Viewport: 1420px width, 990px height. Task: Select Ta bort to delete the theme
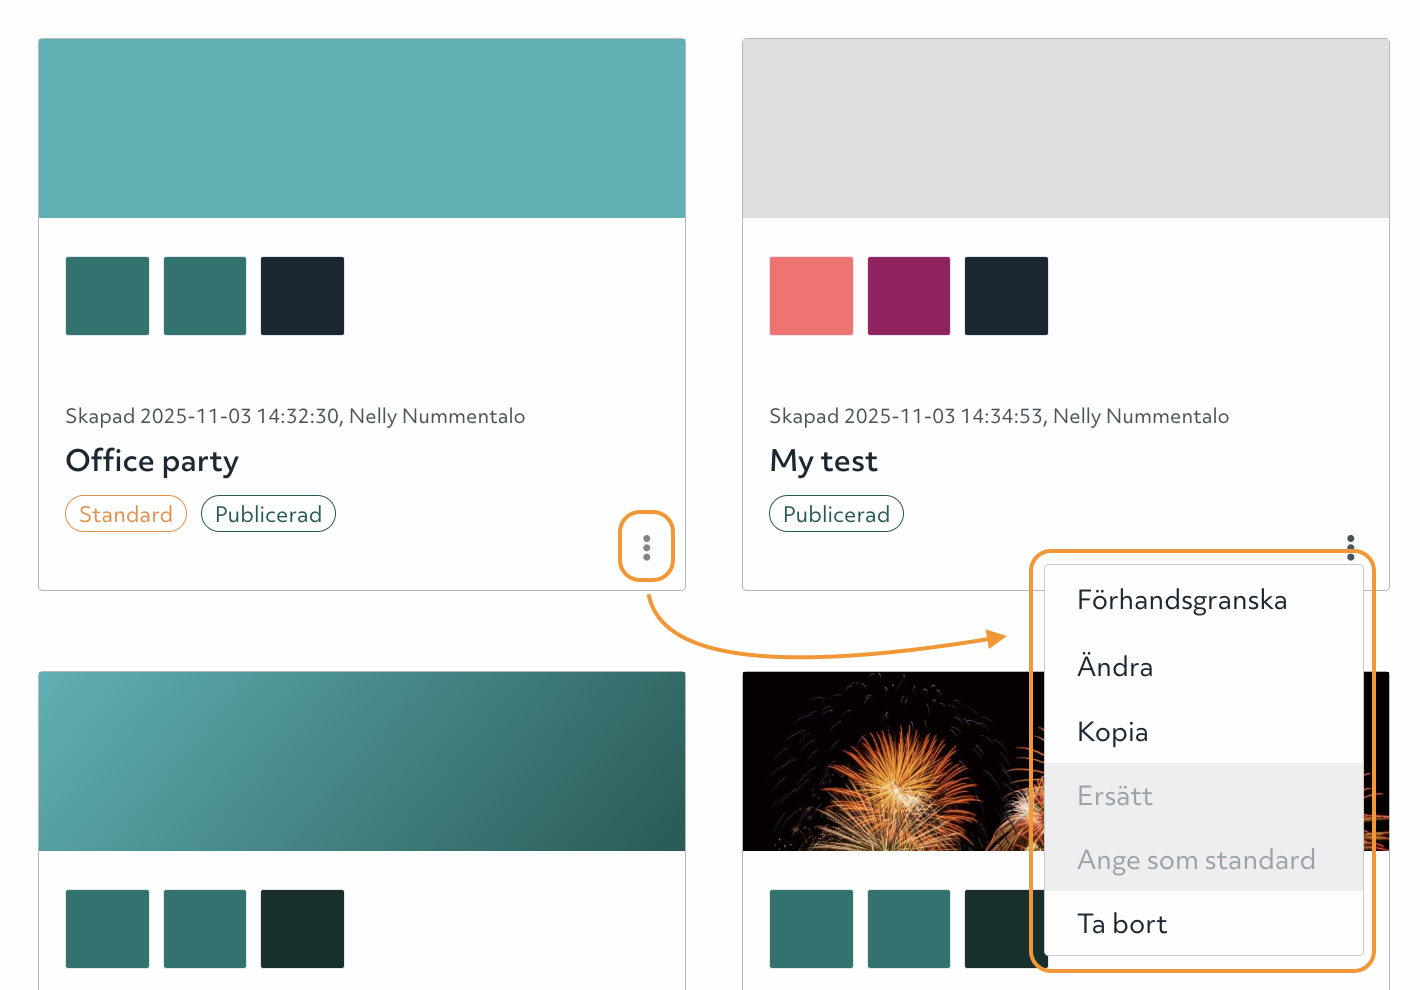pyautogui.click(x=1122, y=923)
